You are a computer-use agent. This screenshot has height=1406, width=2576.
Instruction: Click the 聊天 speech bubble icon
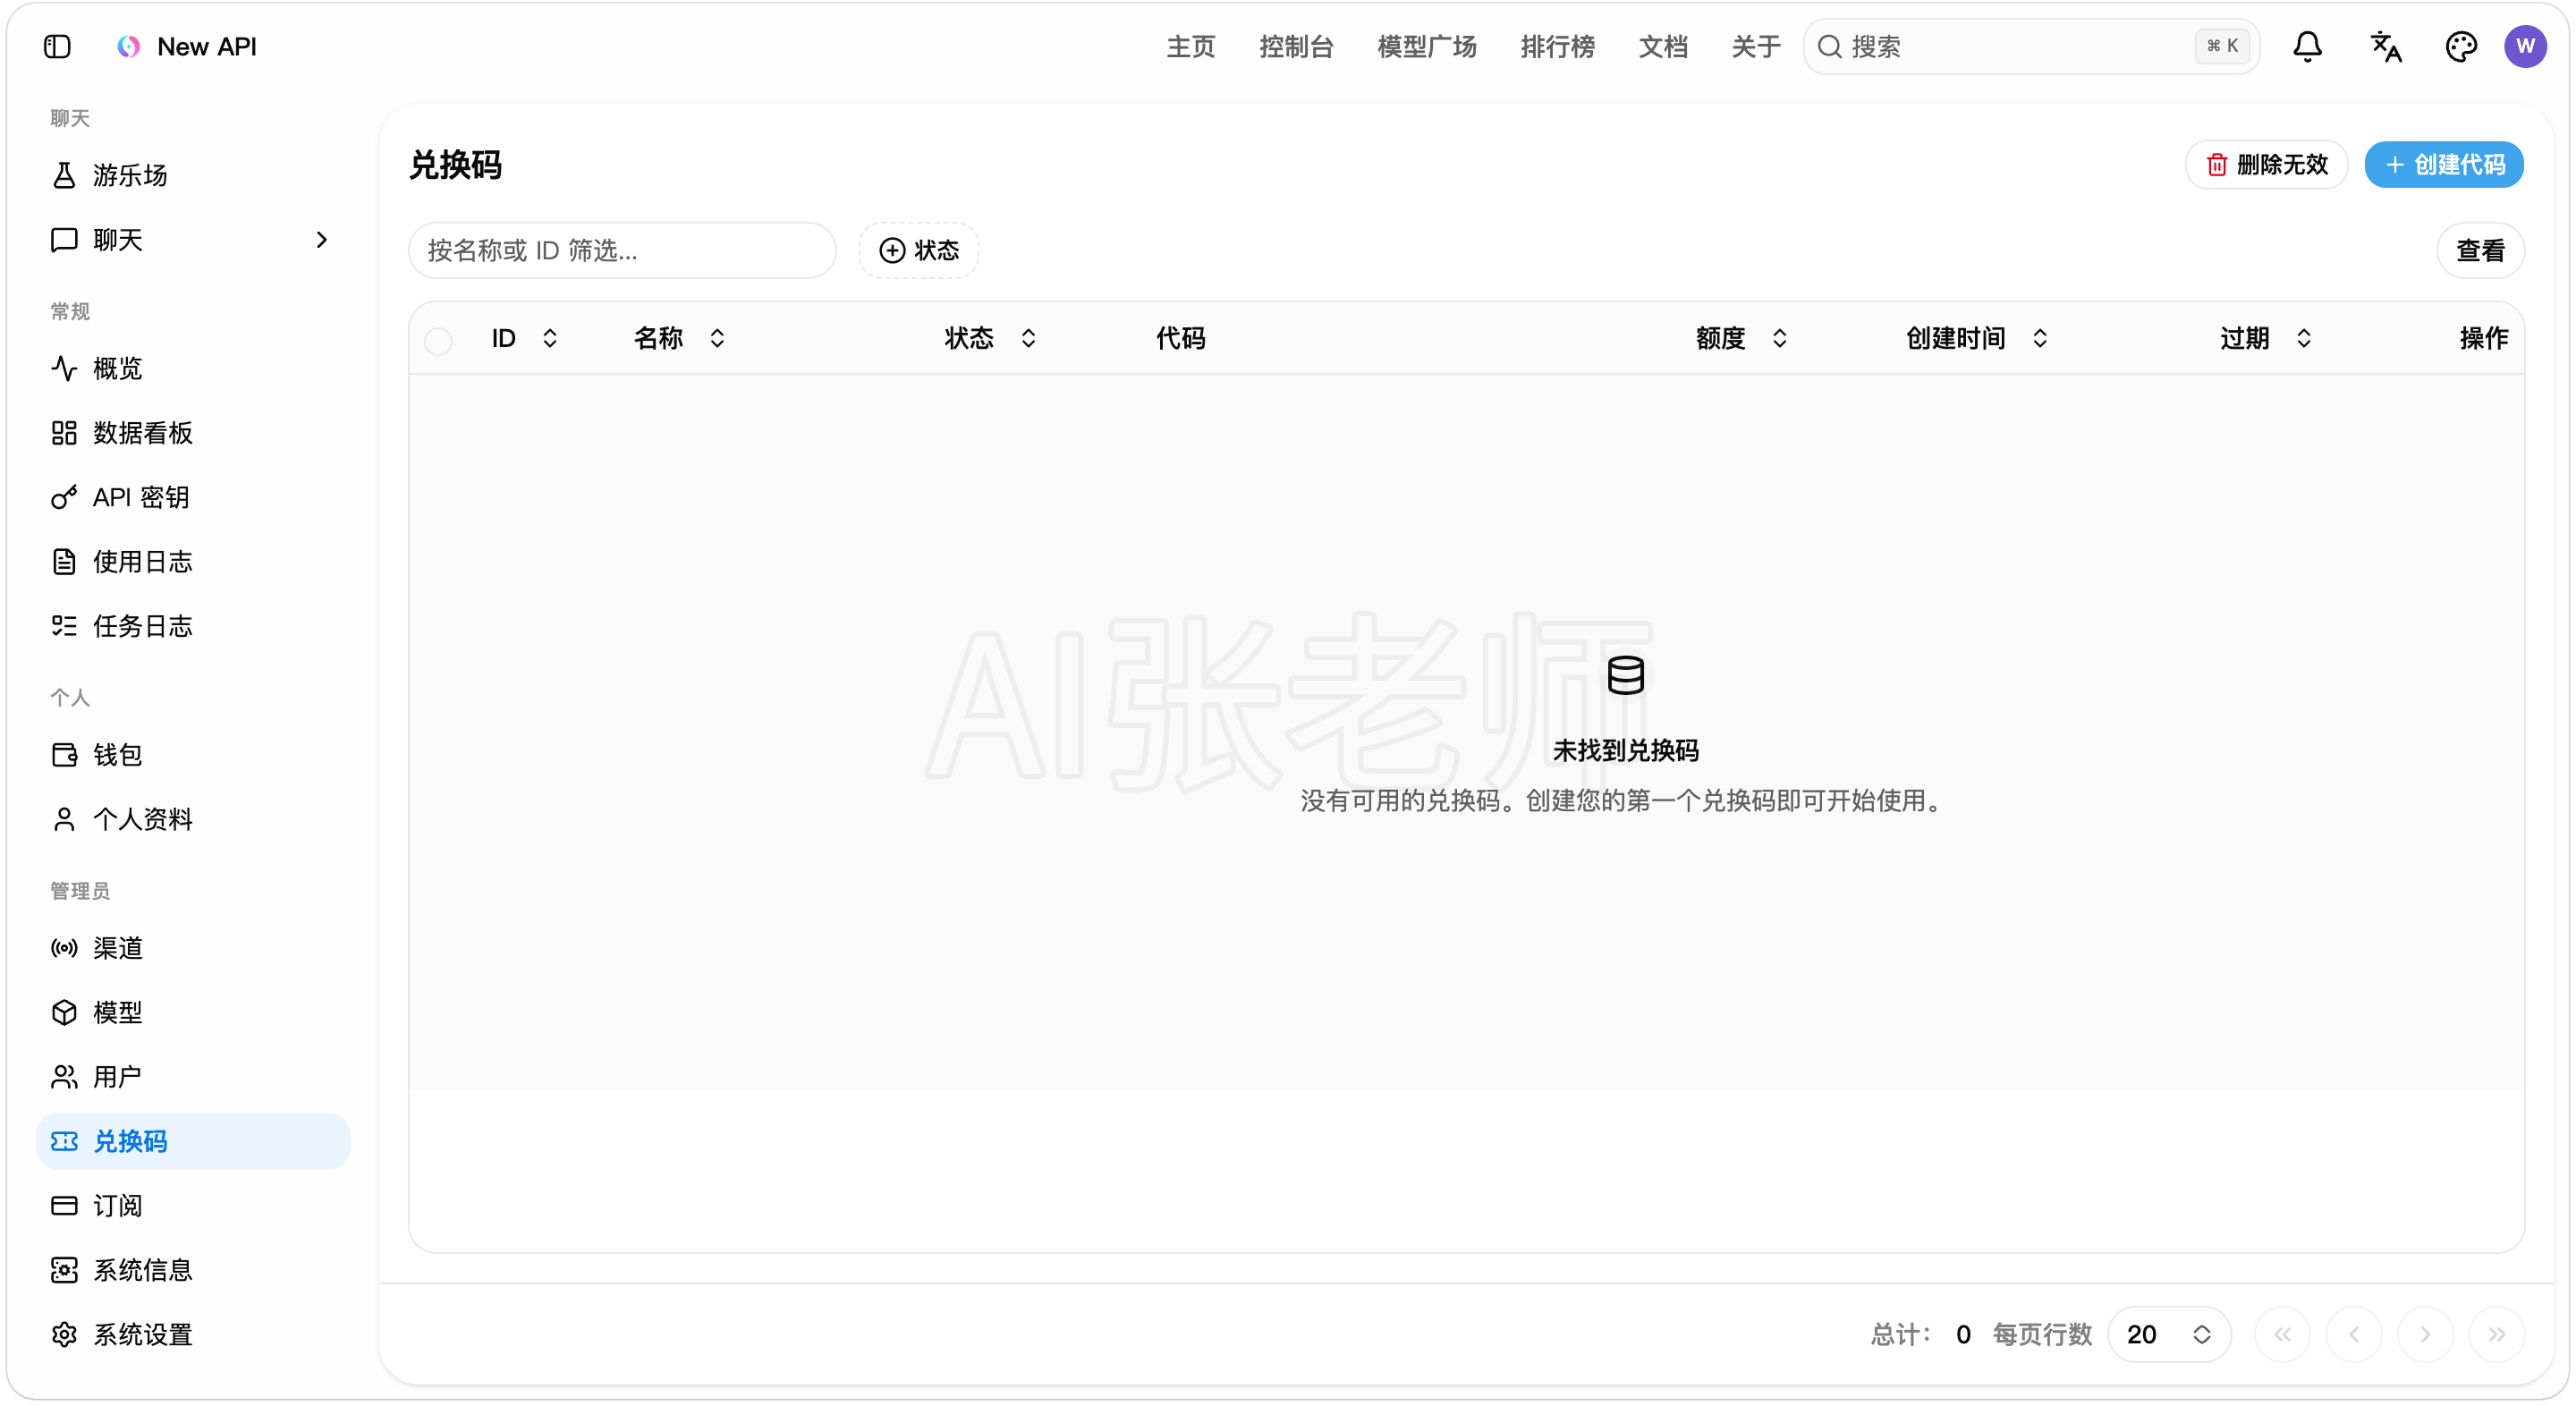click(x=64, y=240)
